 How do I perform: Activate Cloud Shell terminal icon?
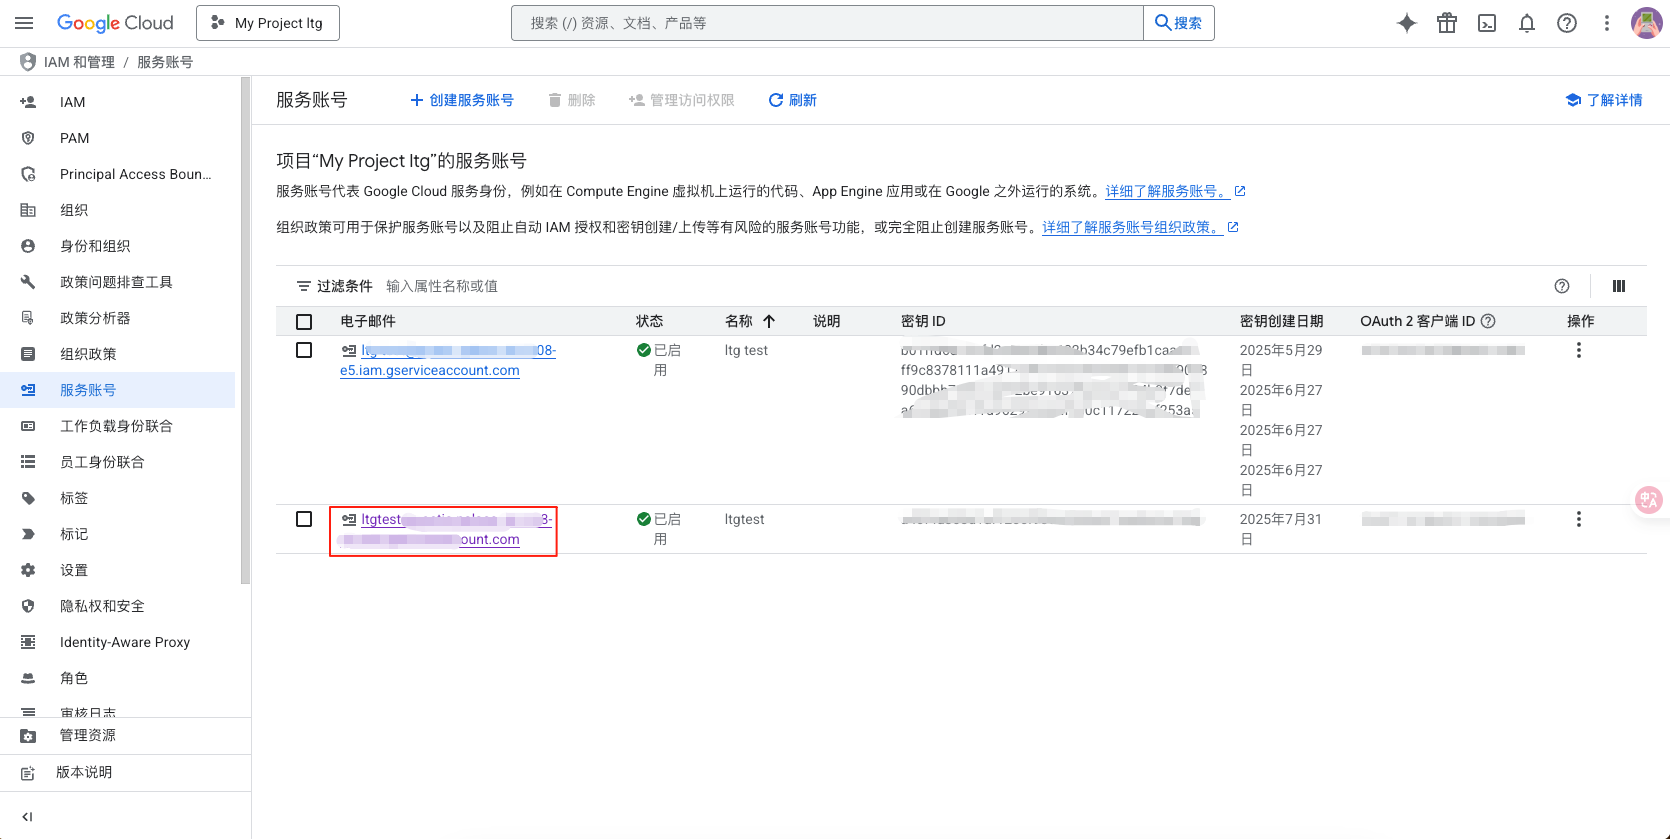(x=1487, y=23)
